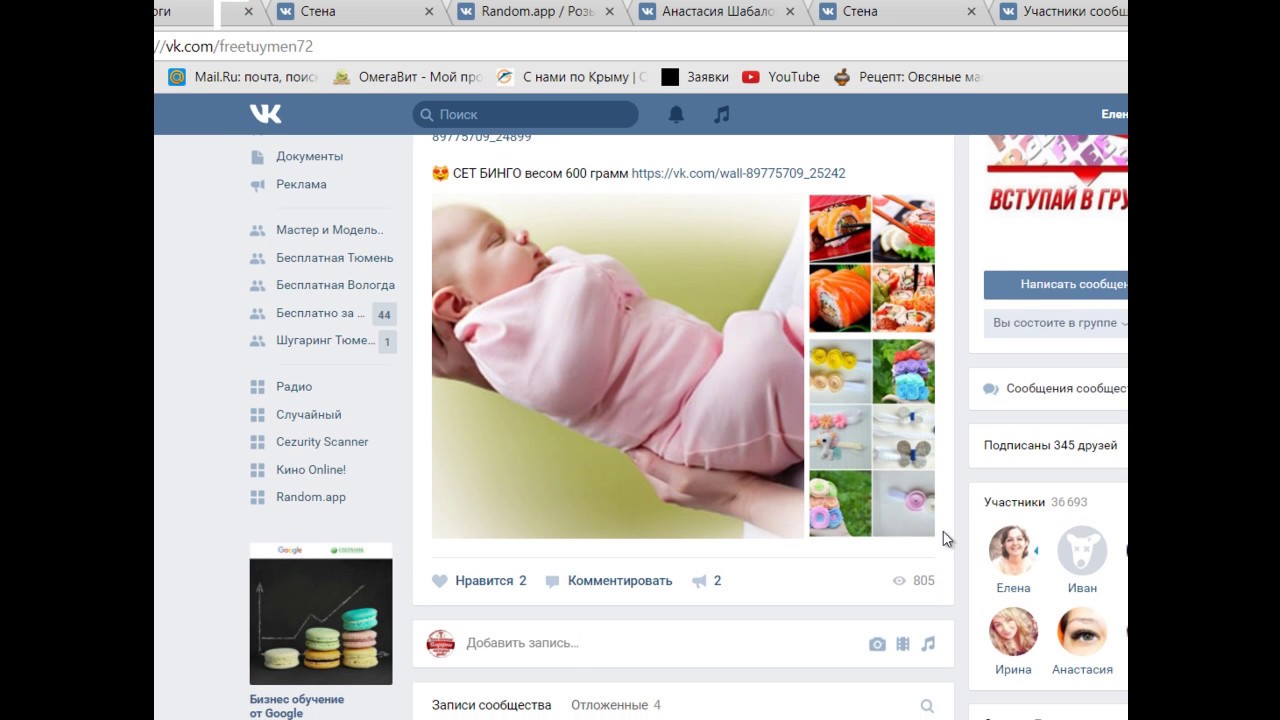This screenshot has width=1280, height=720.
Task: Switch to the Отложенные tab
Action: (616, 705)
